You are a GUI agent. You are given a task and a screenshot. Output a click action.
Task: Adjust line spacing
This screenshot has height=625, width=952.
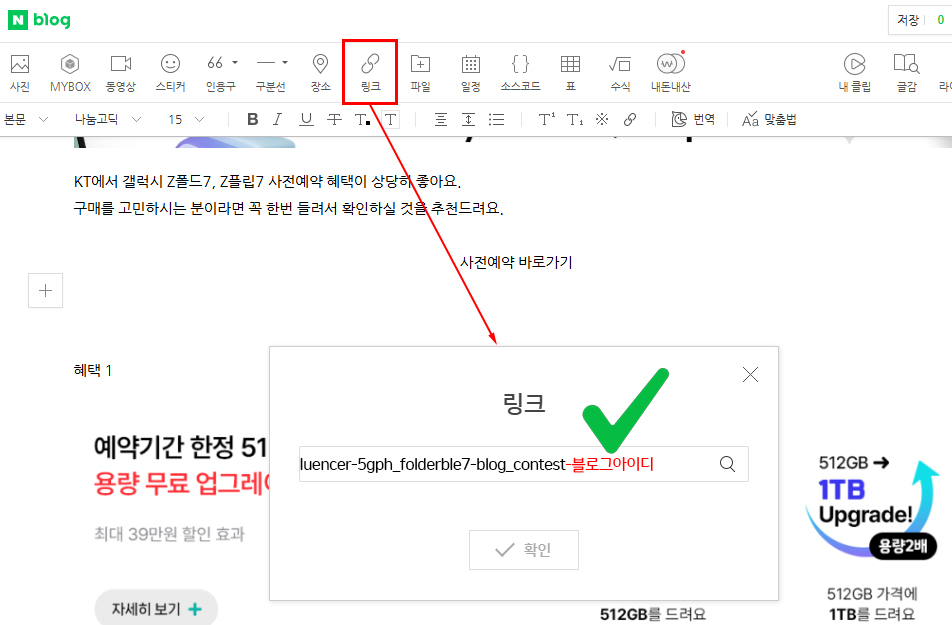pyautogui.click(x=468, y=120)
